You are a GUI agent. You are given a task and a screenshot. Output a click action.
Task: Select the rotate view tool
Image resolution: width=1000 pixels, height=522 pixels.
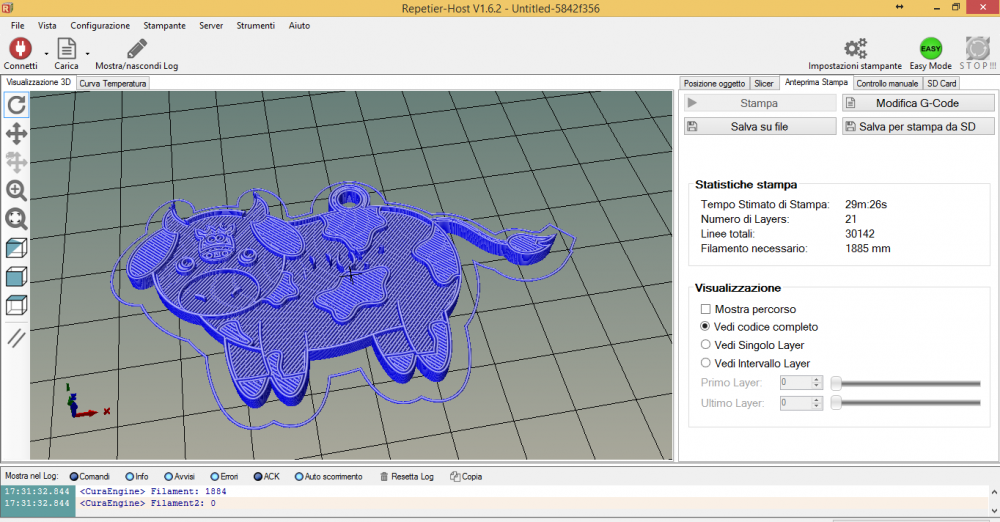point(17,105)
